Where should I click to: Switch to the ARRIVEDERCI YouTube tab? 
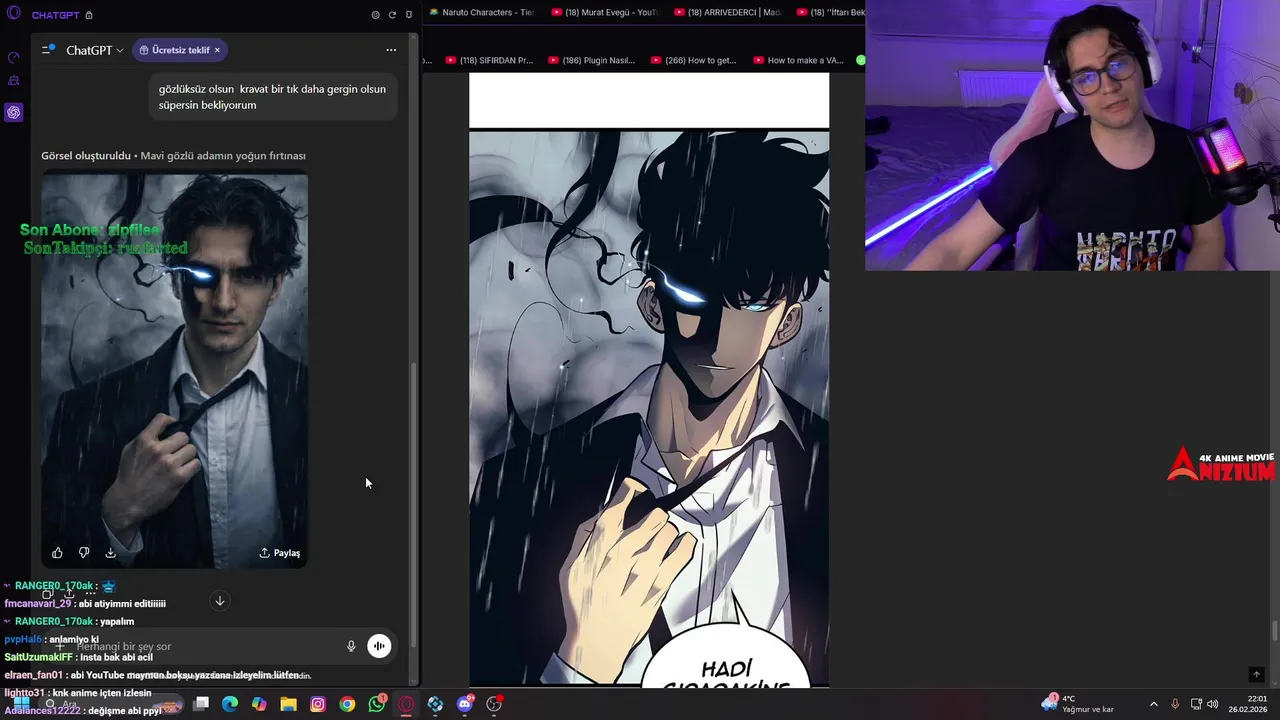pos(728,12)
